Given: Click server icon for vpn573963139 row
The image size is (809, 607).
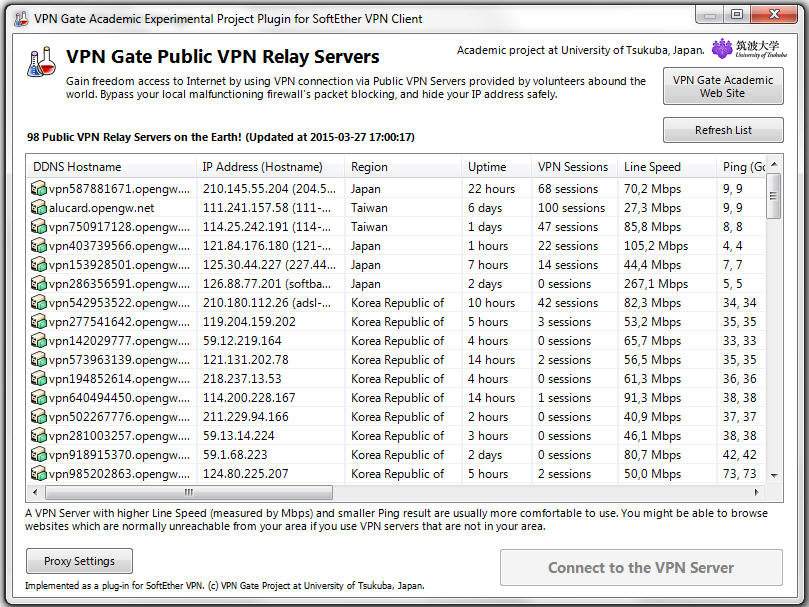Looking at the screenshot, I should tap(39, 359).
